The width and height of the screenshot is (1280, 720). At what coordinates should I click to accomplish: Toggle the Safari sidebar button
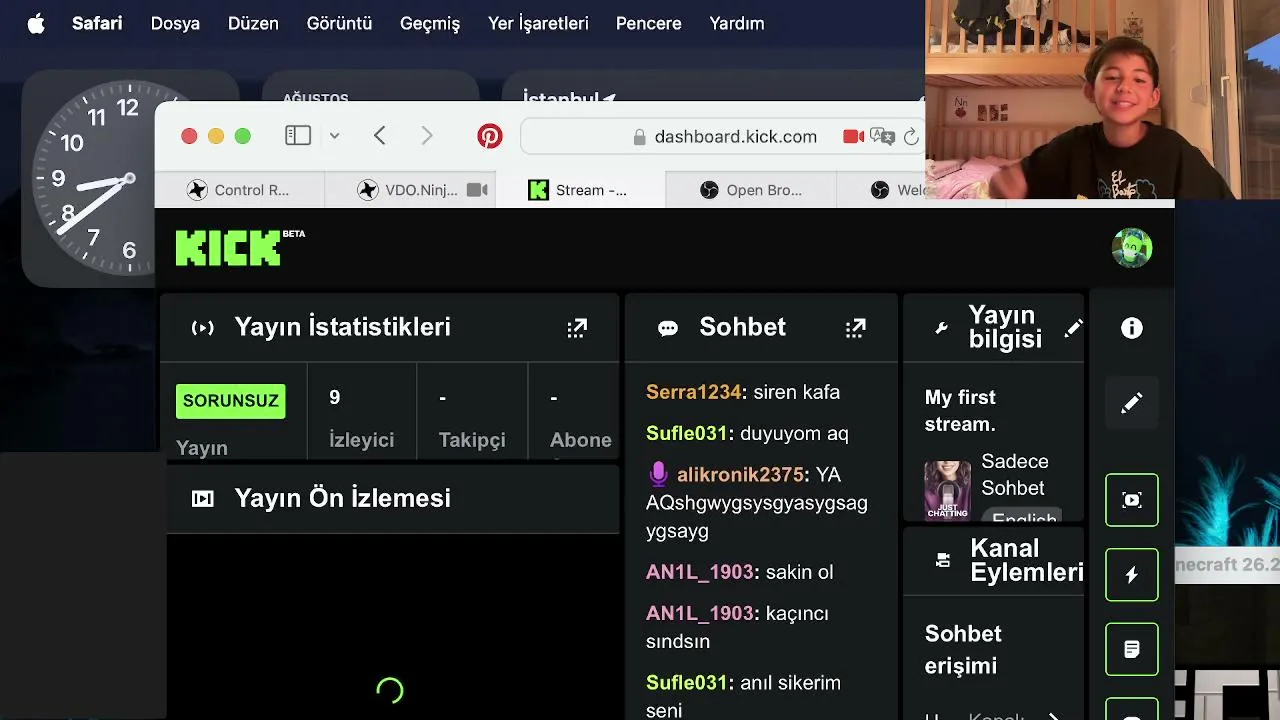pos(298,136)
